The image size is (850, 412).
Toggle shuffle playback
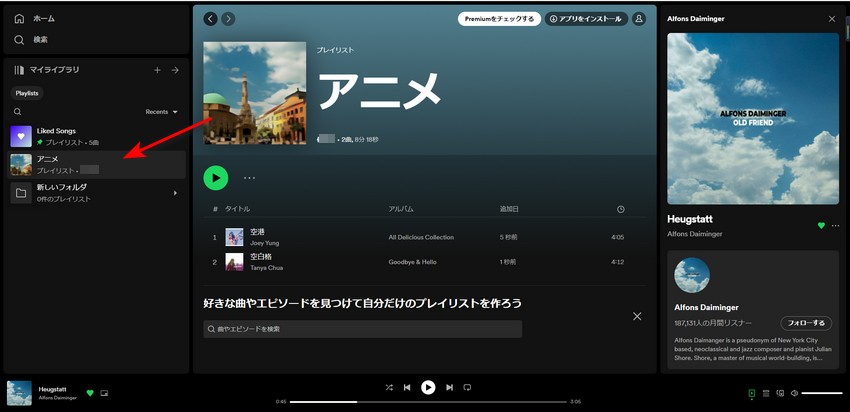point(389,388)
